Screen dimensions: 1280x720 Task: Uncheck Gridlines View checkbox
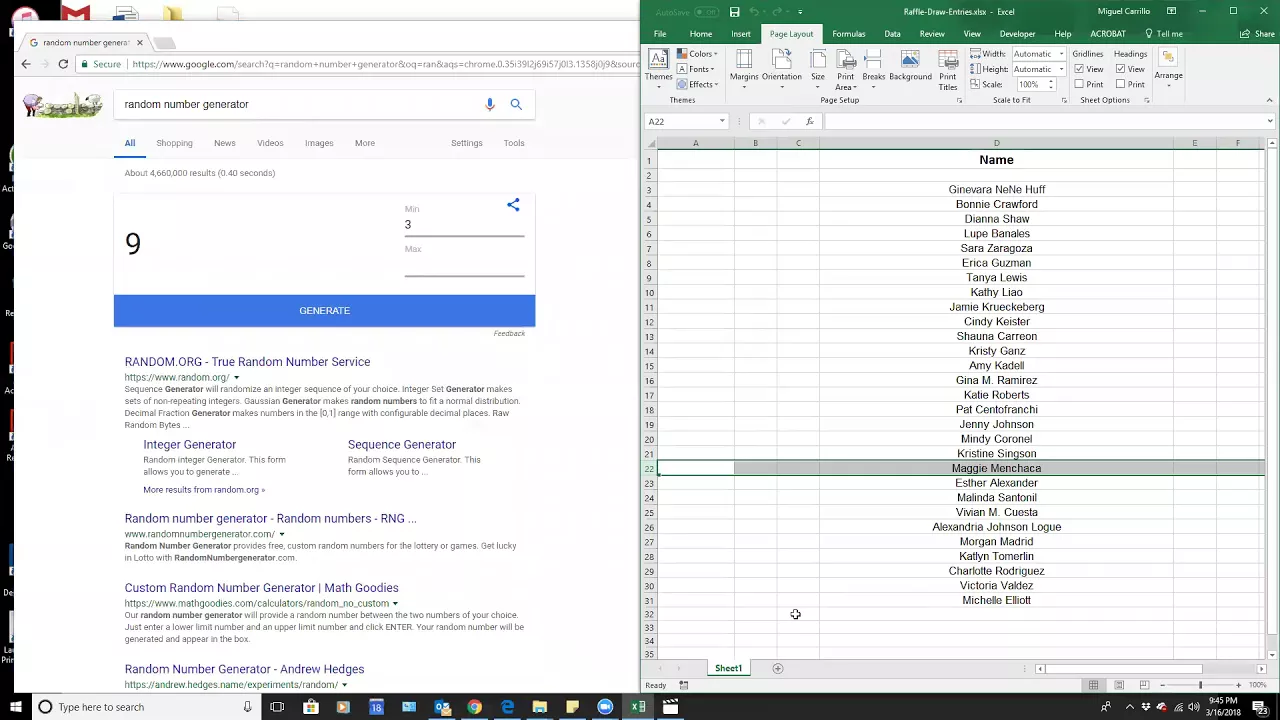click(1080, 69)
